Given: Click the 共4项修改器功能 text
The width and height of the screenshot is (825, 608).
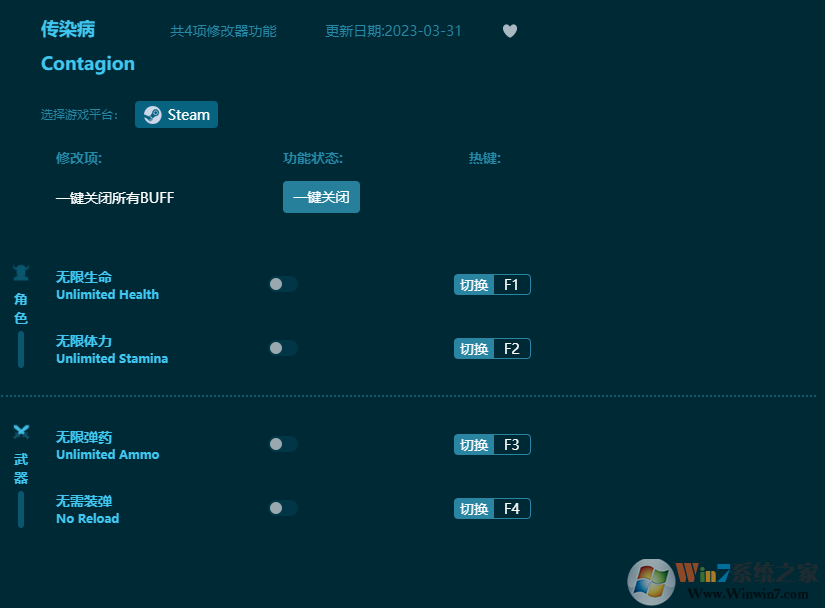Looking at the screenshot, I should [x=223, y=31].
